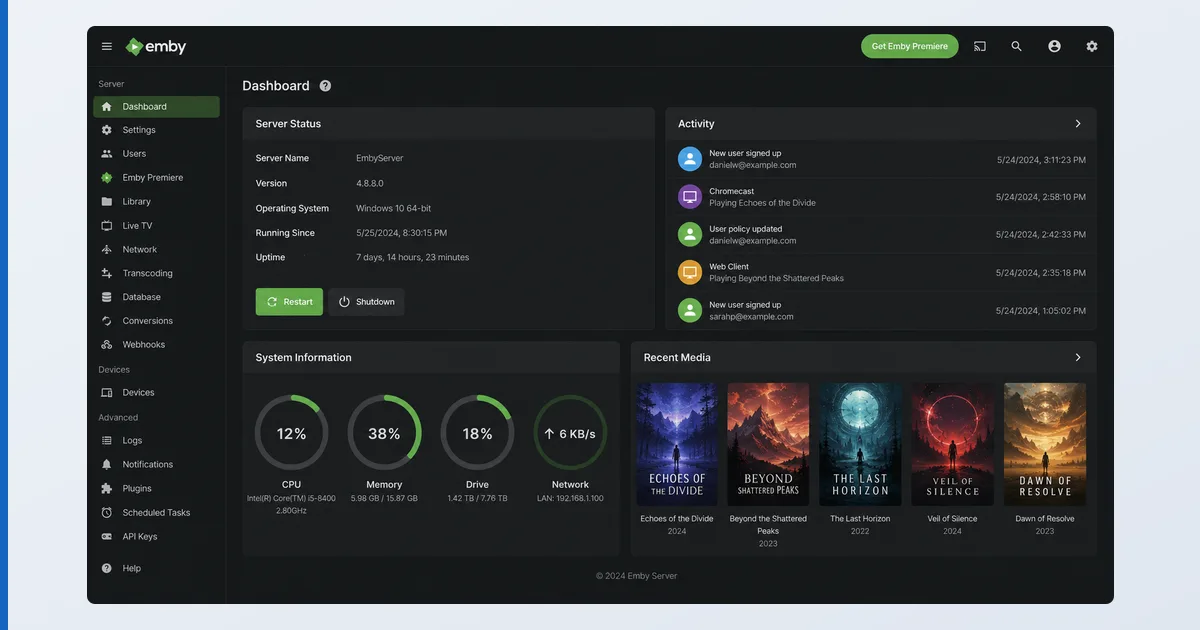Expand the Activity panel chevron
Screen dimensions: 1200x630
coord(1078,124)
